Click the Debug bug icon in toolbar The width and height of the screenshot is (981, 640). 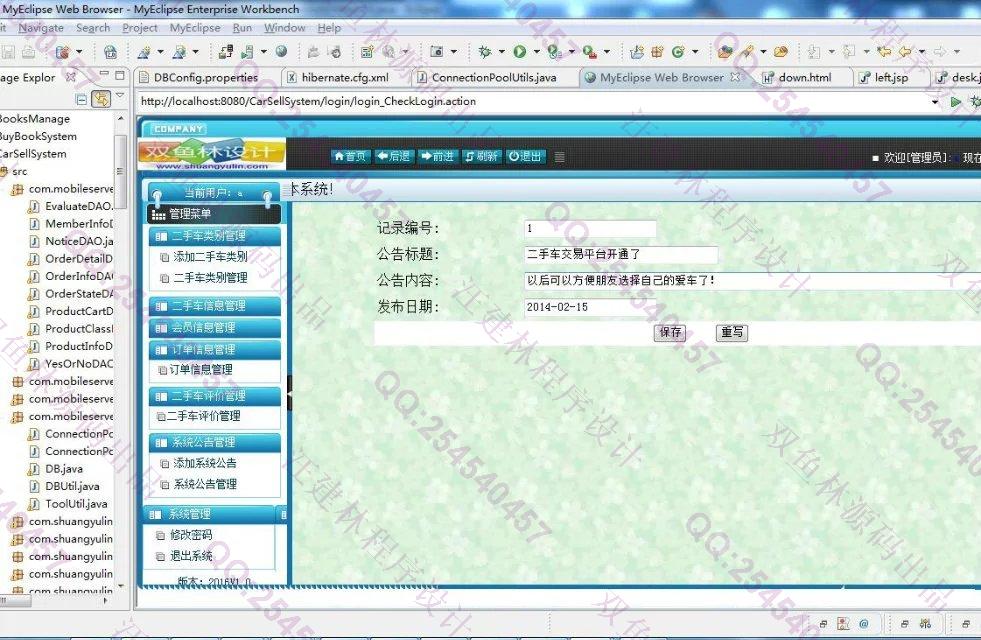[x=486, y=52]
